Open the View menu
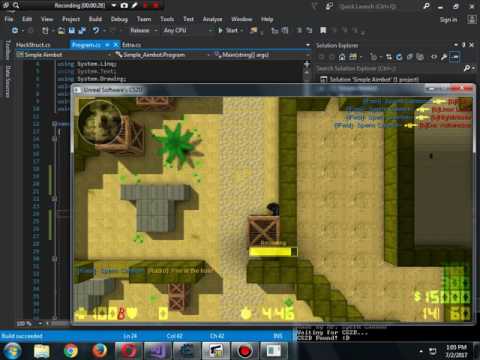Image resolution: width=480 pixels, height=360 pixels. click(47, 19)
